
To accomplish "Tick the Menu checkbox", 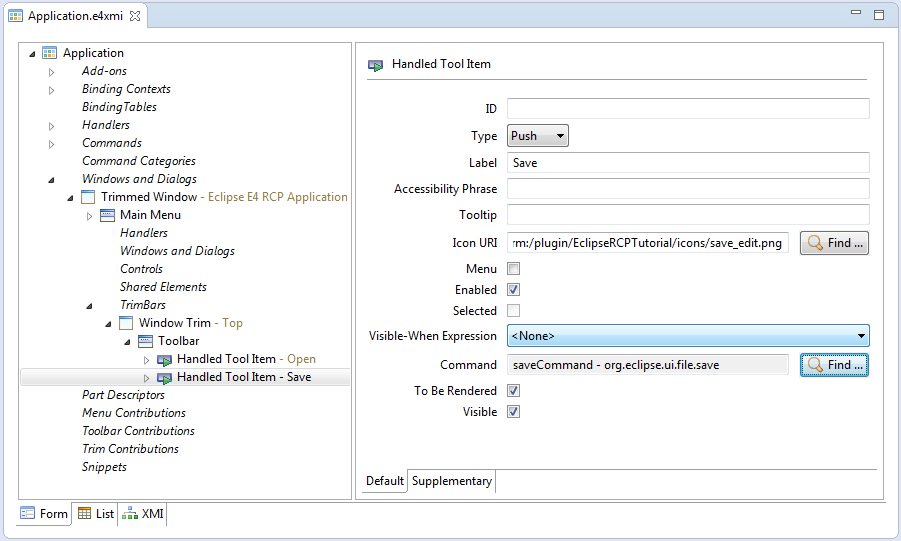I will coord(514,268).
